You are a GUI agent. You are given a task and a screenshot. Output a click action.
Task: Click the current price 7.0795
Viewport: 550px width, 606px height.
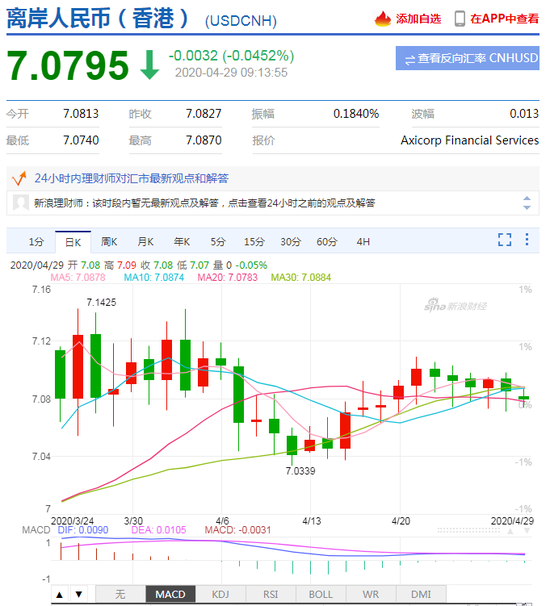point(68,66)
